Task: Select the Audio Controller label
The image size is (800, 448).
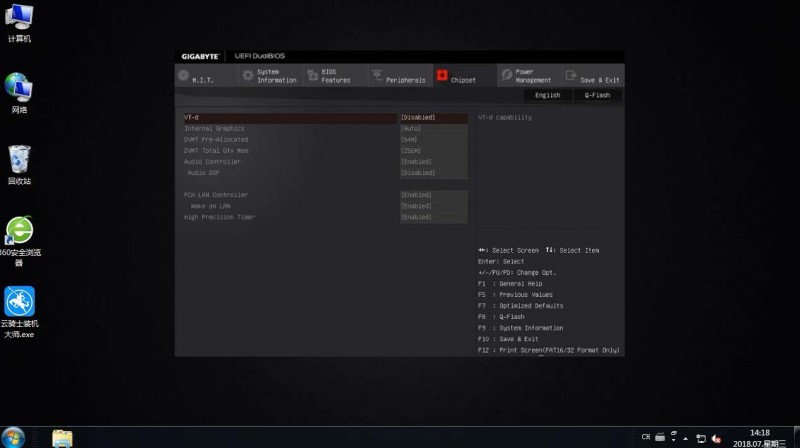Action: click(x=212, y=162)
